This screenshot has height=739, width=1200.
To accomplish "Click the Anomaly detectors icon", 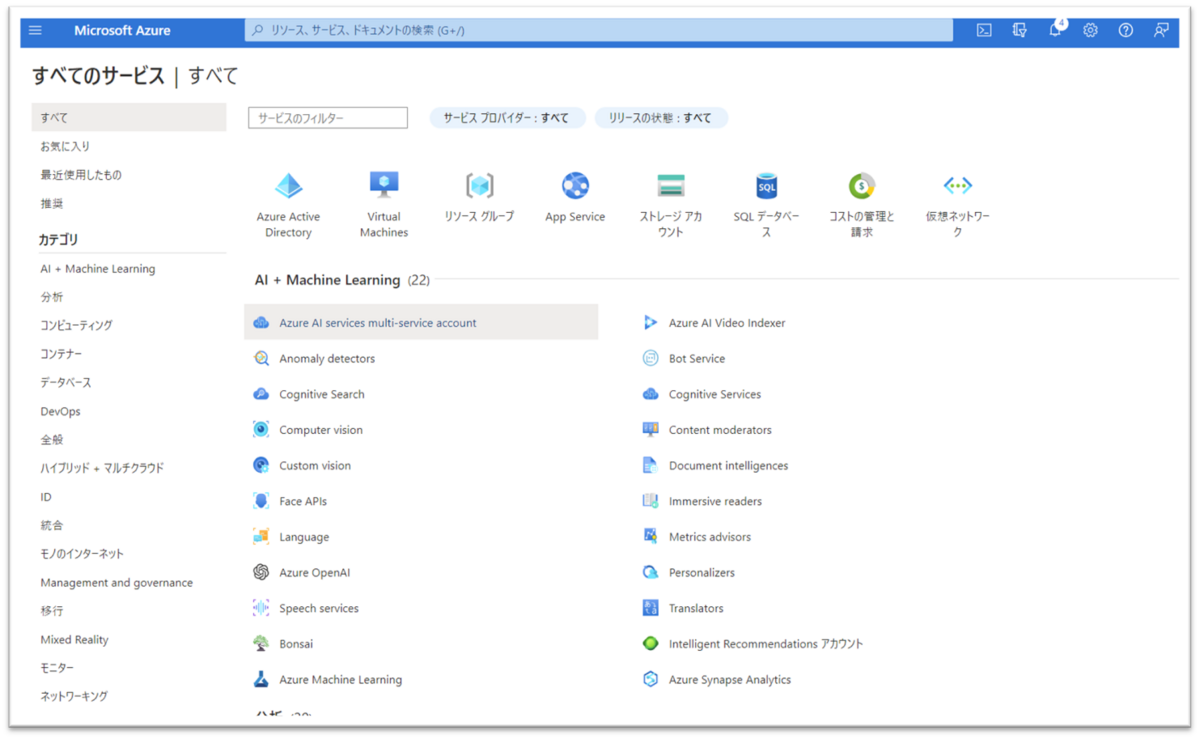I will 261,358.
